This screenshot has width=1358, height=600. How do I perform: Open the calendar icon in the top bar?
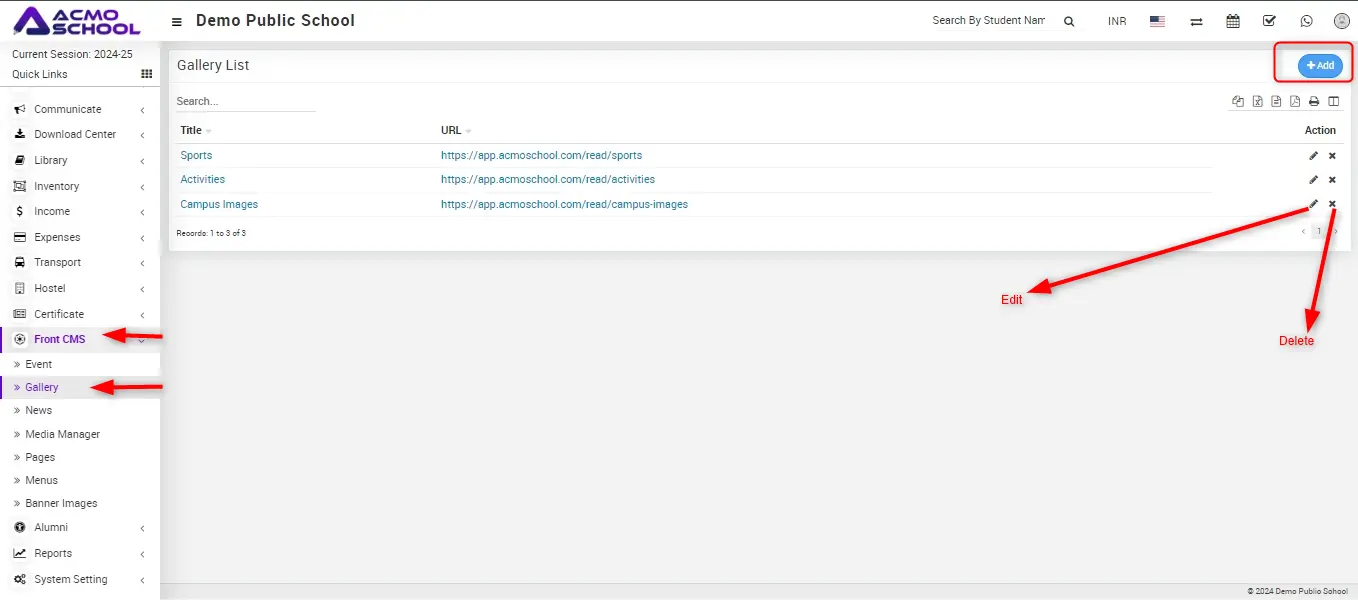1233,21
